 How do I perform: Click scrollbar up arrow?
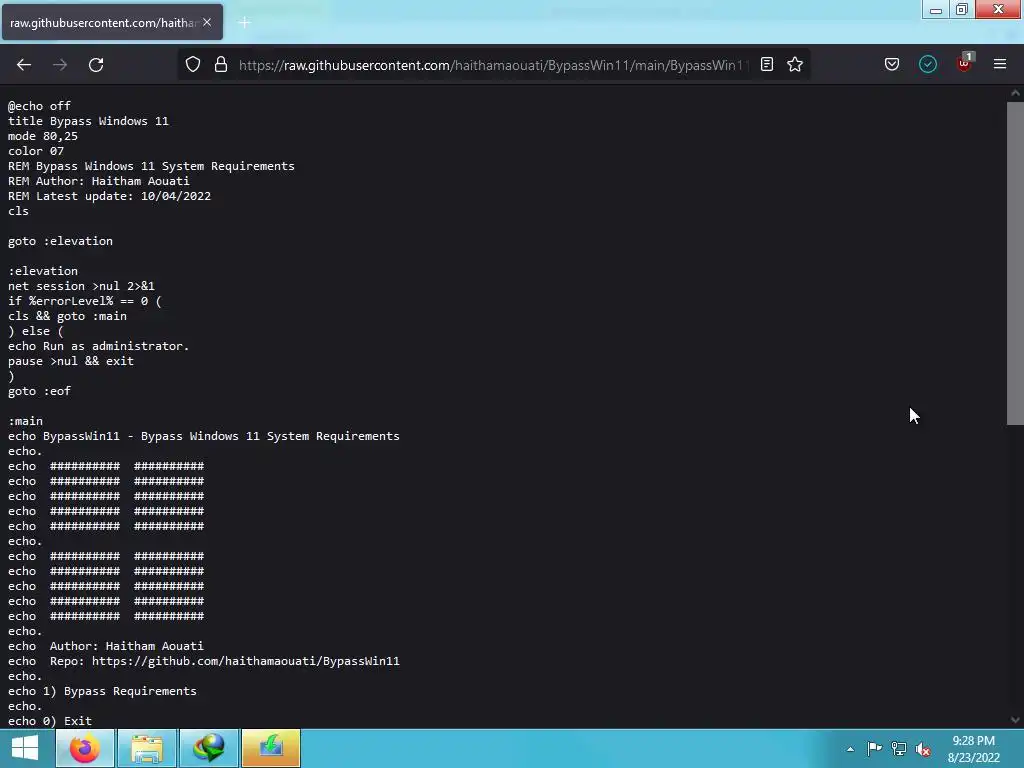pos(1015,93)
